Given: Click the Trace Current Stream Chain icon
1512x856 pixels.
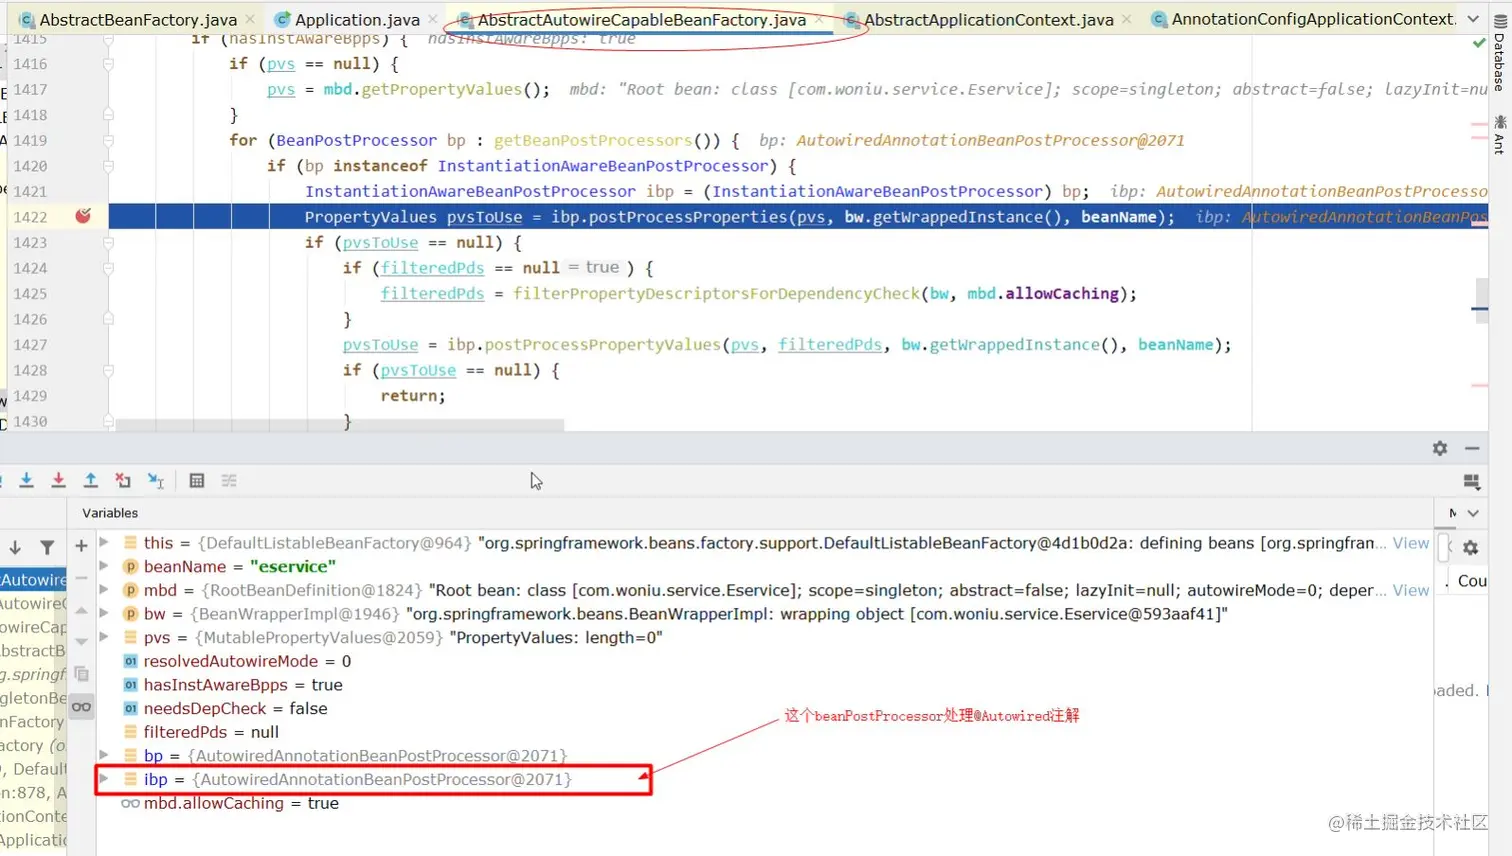Looking at the screenshot, I should point(229,481).
